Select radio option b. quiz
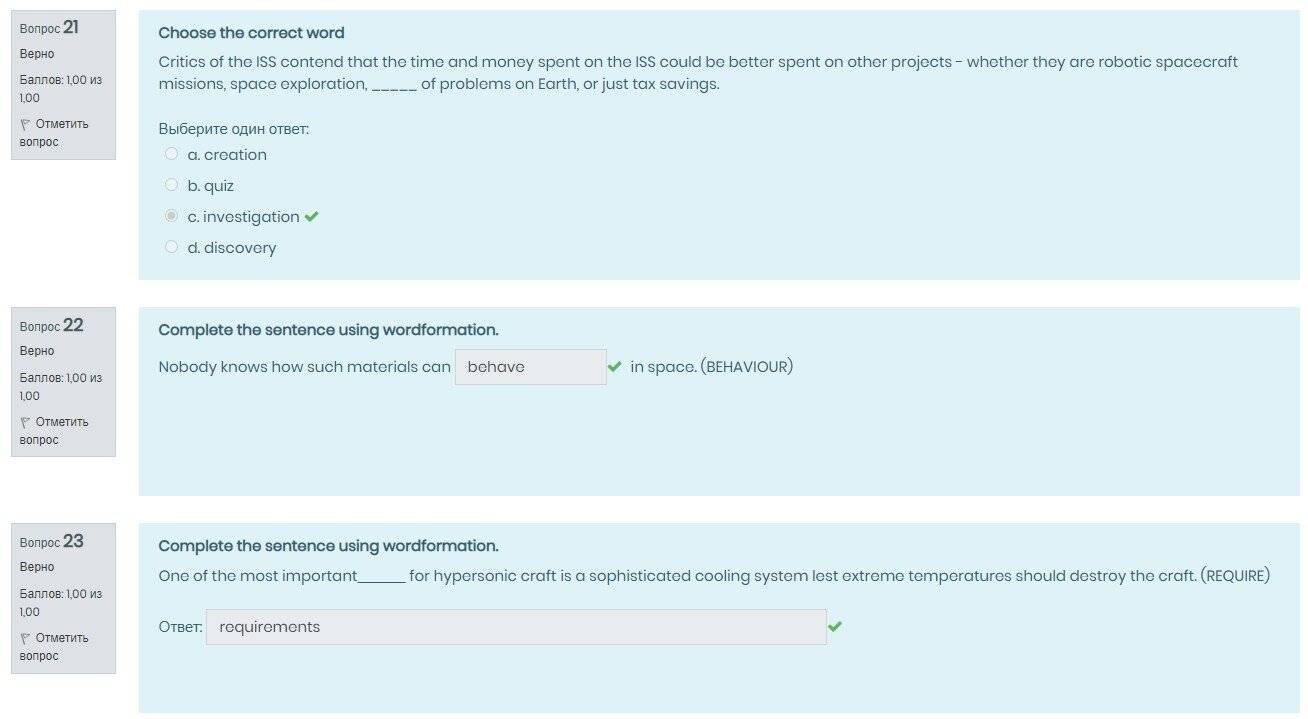 pyautogui.click(x=171, y=185)
